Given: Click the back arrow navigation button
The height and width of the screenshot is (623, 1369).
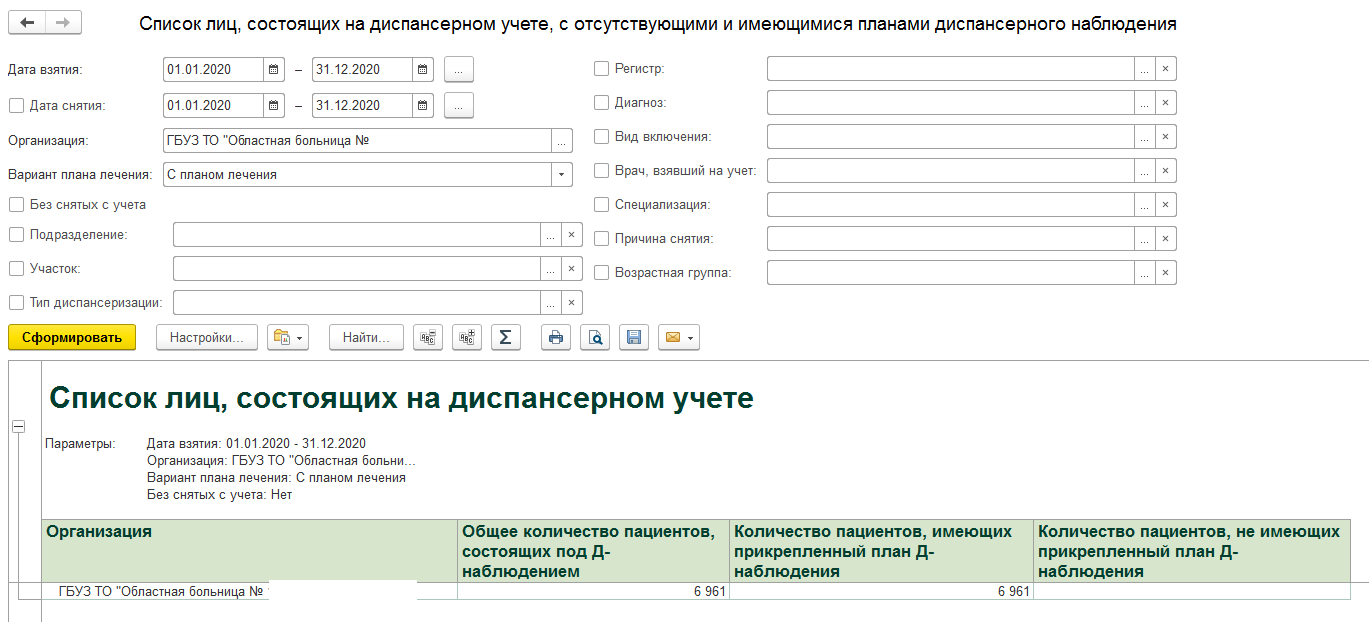Looking at the screenshot, I should click(27, 23).
